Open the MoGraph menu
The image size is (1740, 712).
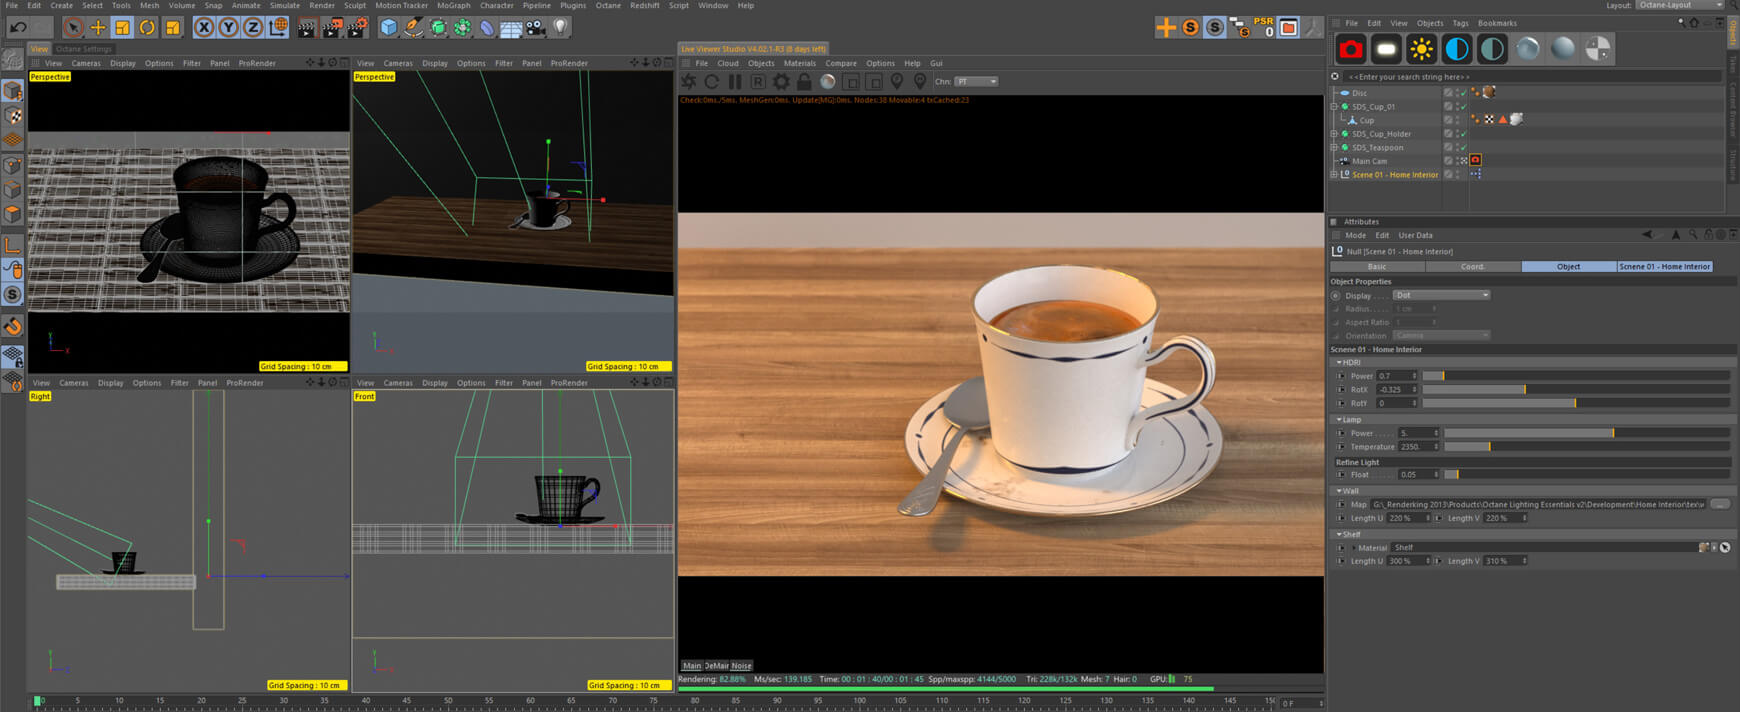pyautogui.click(x=454, y=5)
